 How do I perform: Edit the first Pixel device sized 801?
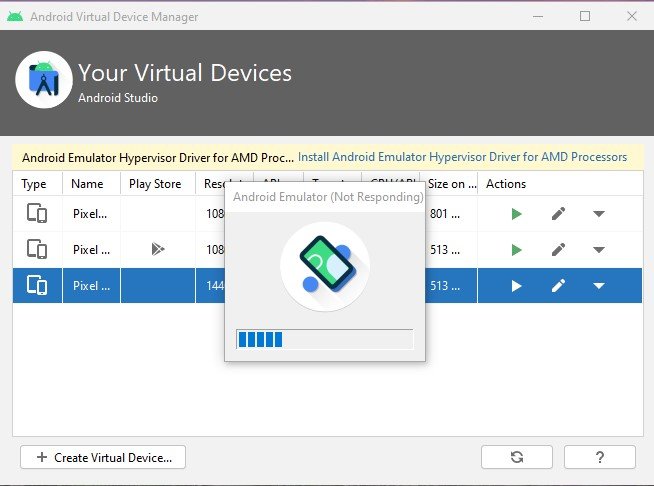558,214
